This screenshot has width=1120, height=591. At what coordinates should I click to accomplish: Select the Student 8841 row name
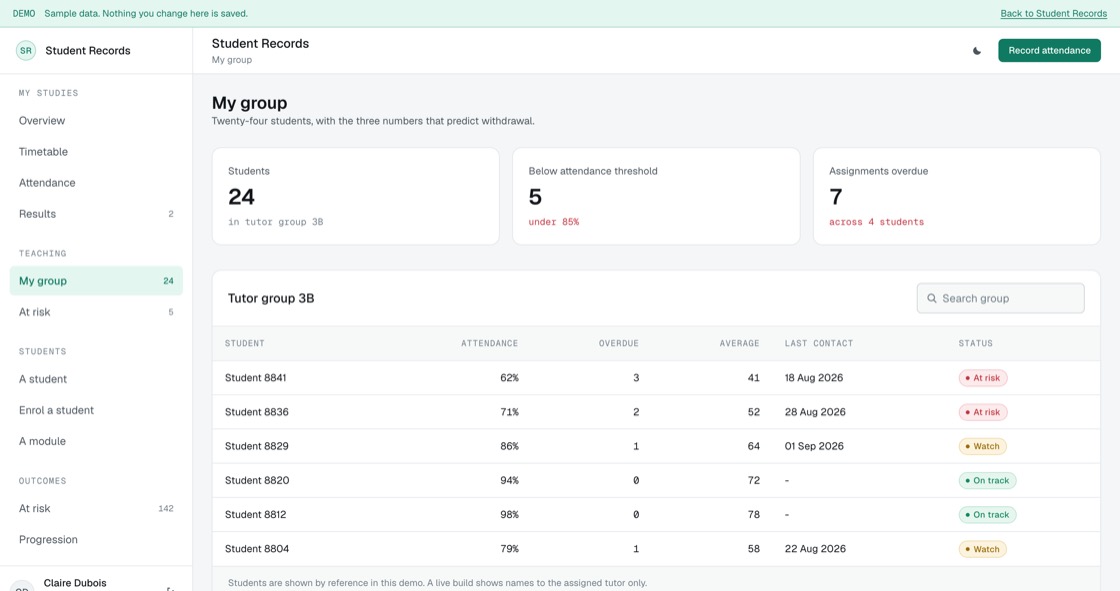[256, 378]
